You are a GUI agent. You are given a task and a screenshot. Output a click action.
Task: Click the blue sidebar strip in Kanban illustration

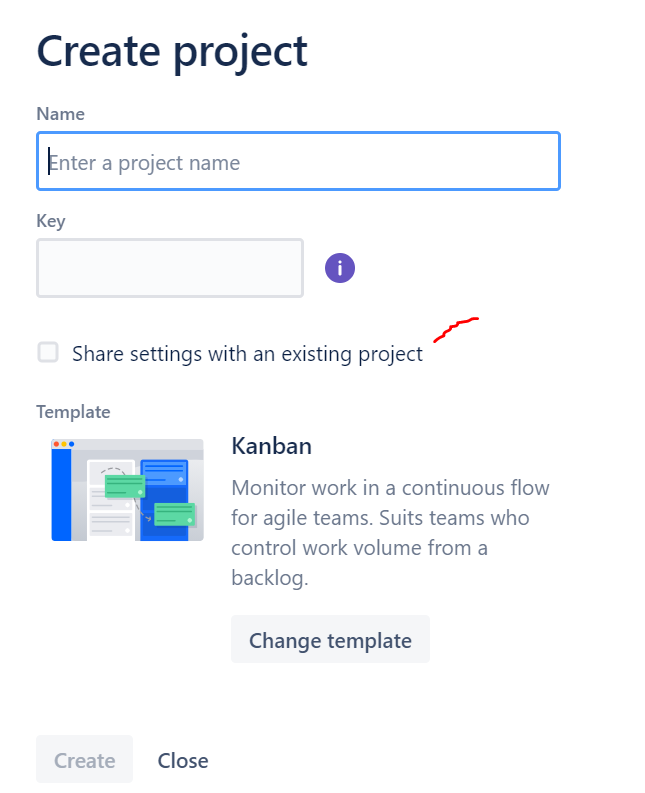pyautogui.click(x=61, y=495)
